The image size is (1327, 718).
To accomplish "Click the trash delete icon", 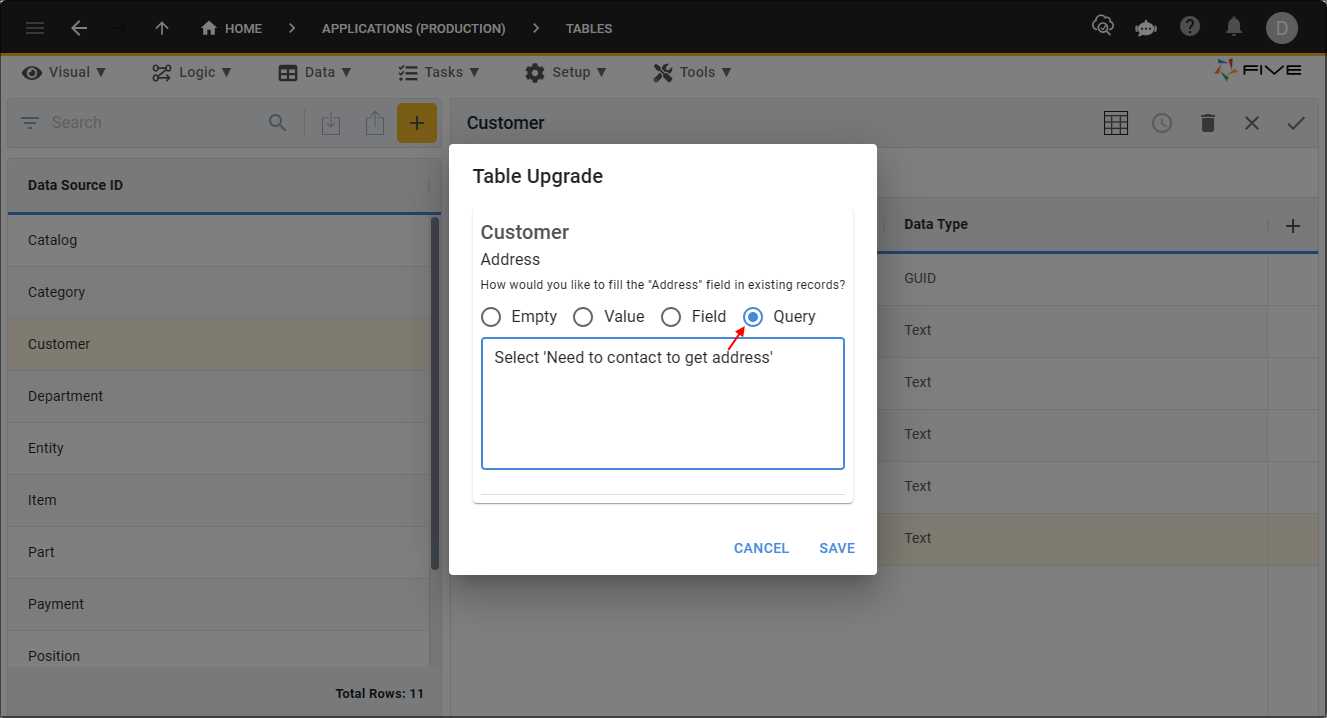I will (1208, 123).
